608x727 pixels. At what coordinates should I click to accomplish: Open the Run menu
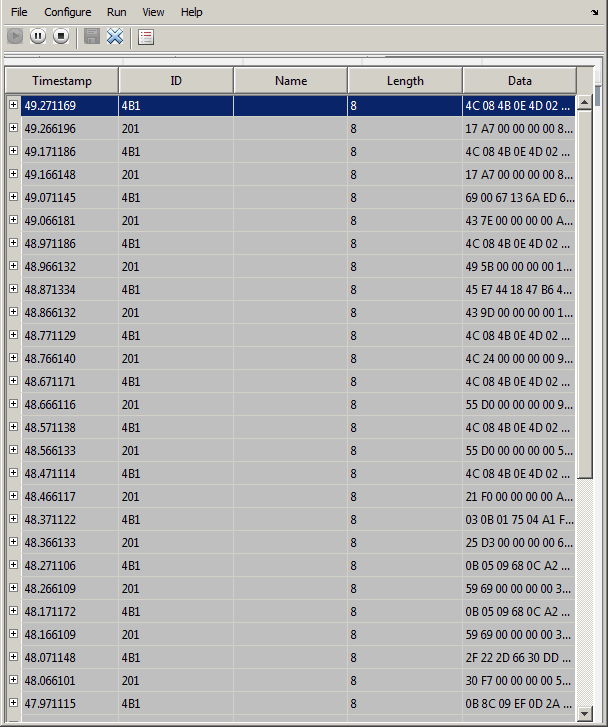click(116, 12)
